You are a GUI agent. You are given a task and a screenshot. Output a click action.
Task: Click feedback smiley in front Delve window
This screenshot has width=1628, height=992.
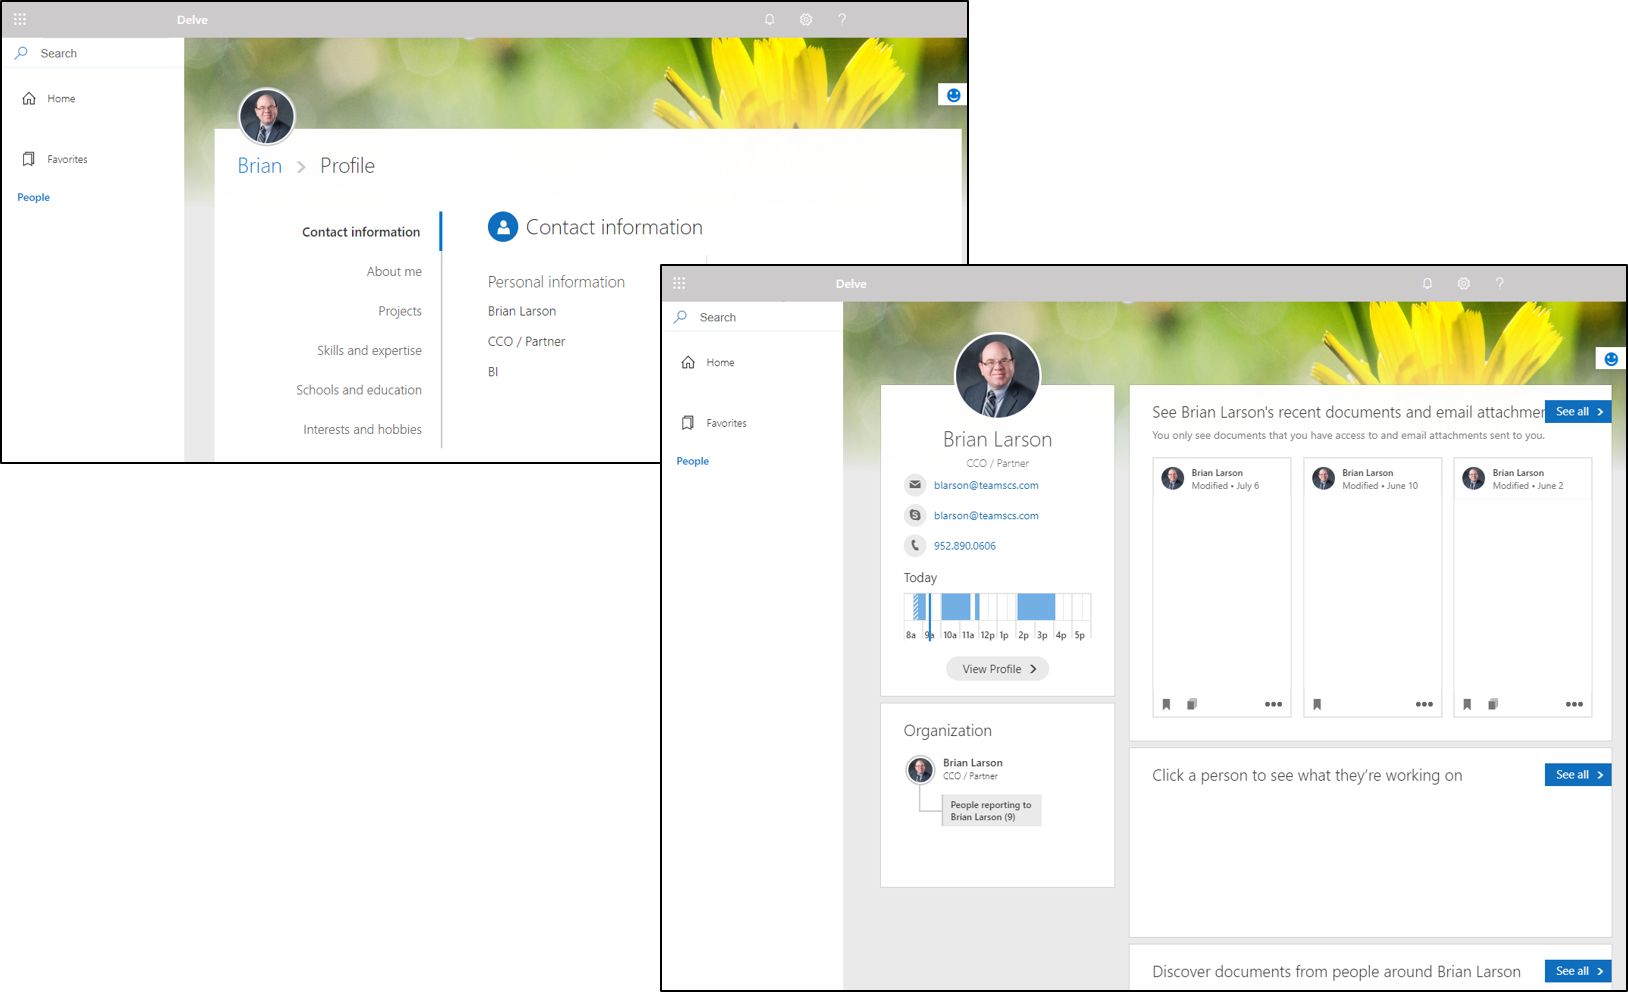[1611, 359]
